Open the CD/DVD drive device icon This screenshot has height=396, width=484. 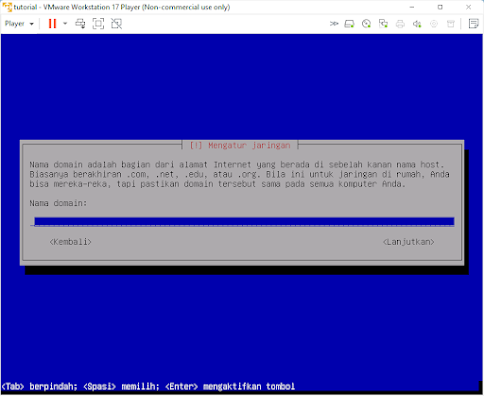coord(366,24)
